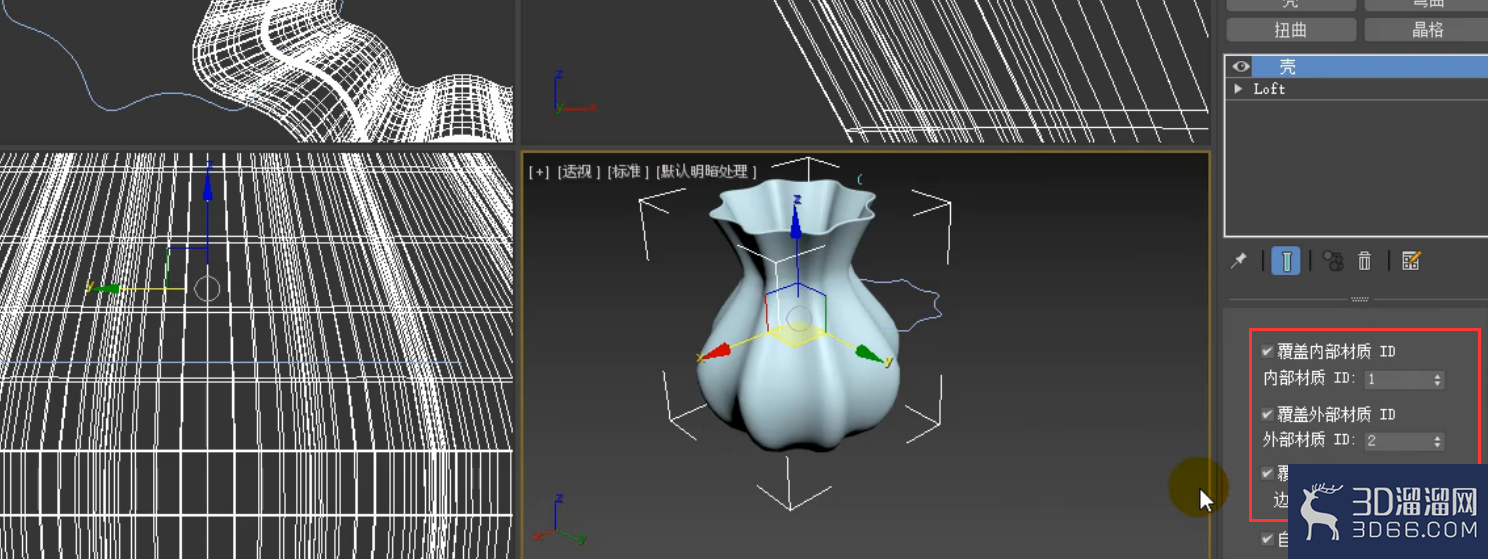This screenshot has width=1488, height=559.
Task: Click the 外部材质 ID spinner arrows
Action: 1438,441
